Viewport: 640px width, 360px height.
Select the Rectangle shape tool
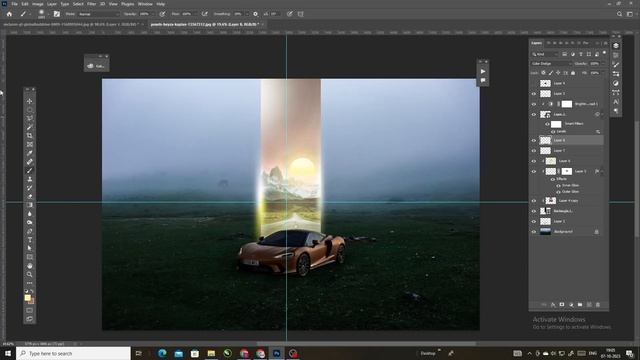click(29, 257)
